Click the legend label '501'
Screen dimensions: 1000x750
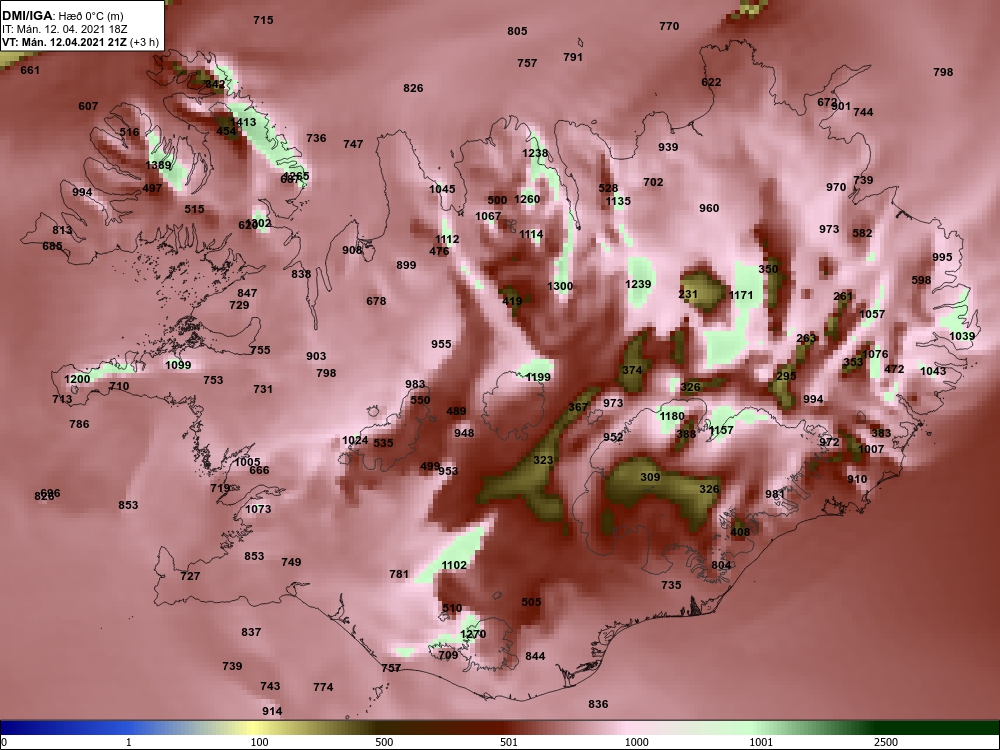point(509,742)
